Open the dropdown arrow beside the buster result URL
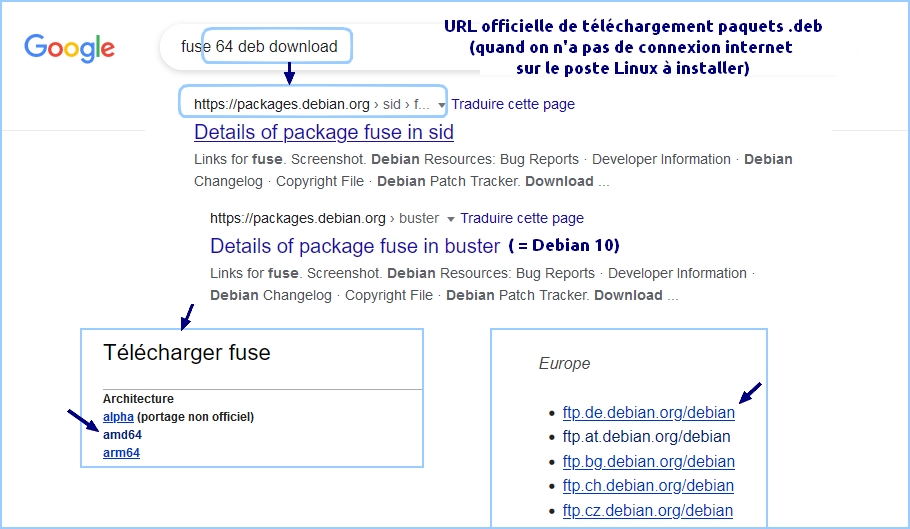The height and width of the screenshot is (529, 910). tap(450, 219)
